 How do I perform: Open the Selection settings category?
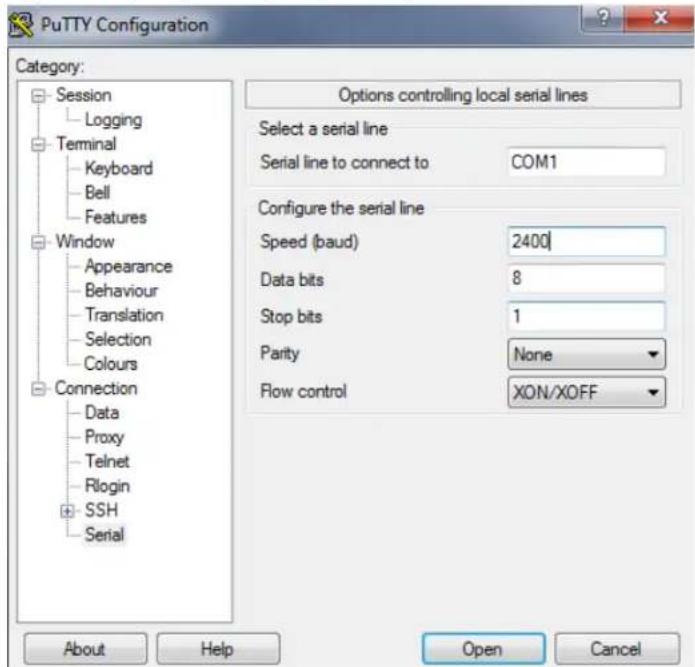pyautogui.click(x=118, y=339)
